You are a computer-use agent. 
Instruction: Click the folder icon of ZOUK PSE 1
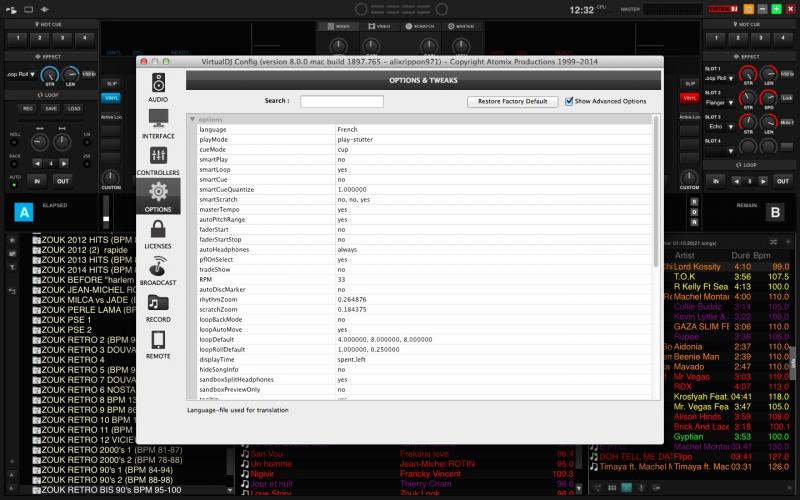36,320
